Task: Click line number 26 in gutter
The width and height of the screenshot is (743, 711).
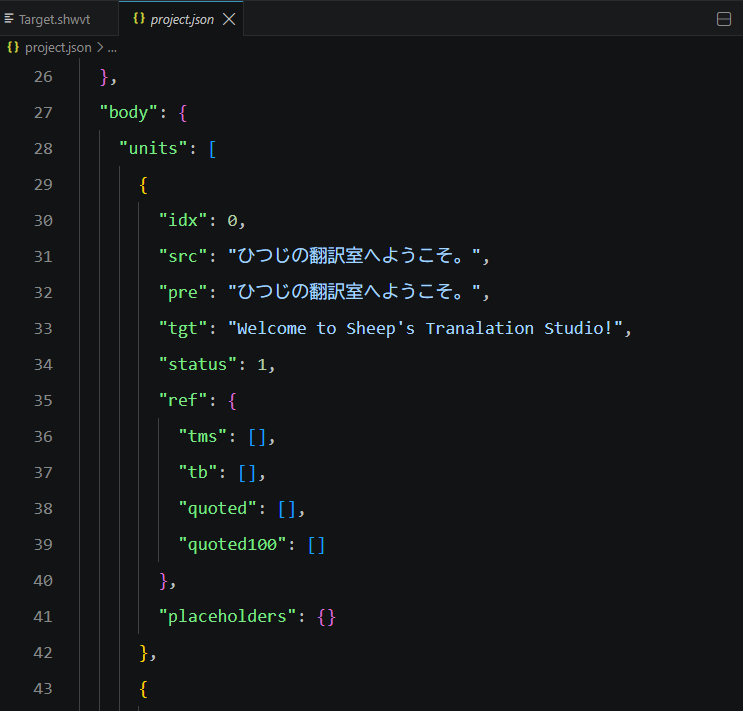Action: [43, 77]
